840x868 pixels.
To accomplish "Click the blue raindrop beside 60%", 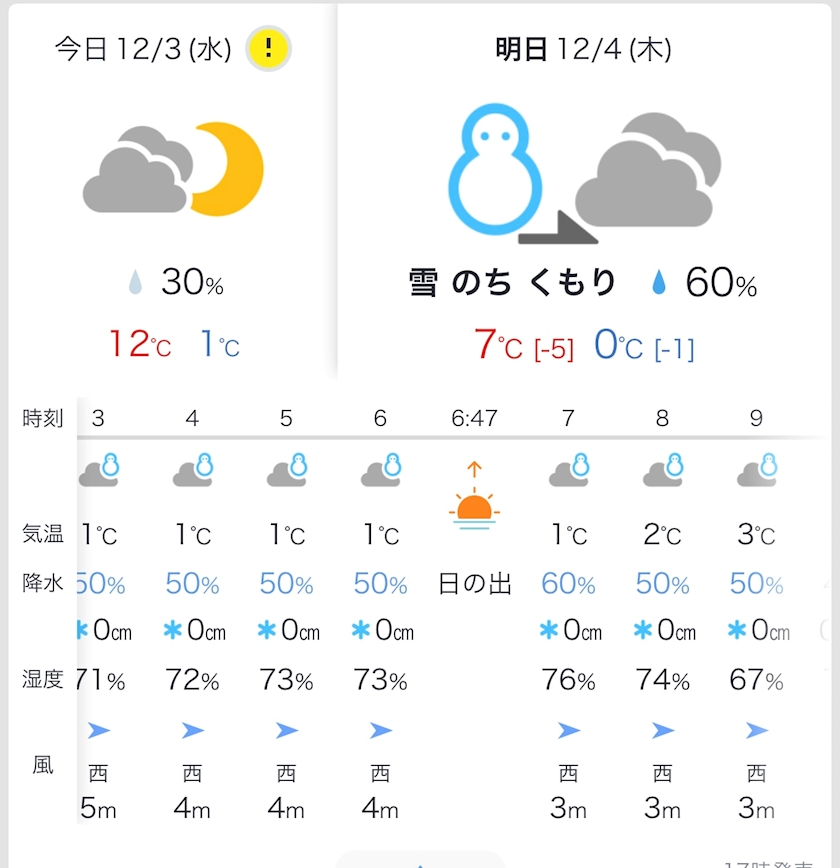I will 659,284.
